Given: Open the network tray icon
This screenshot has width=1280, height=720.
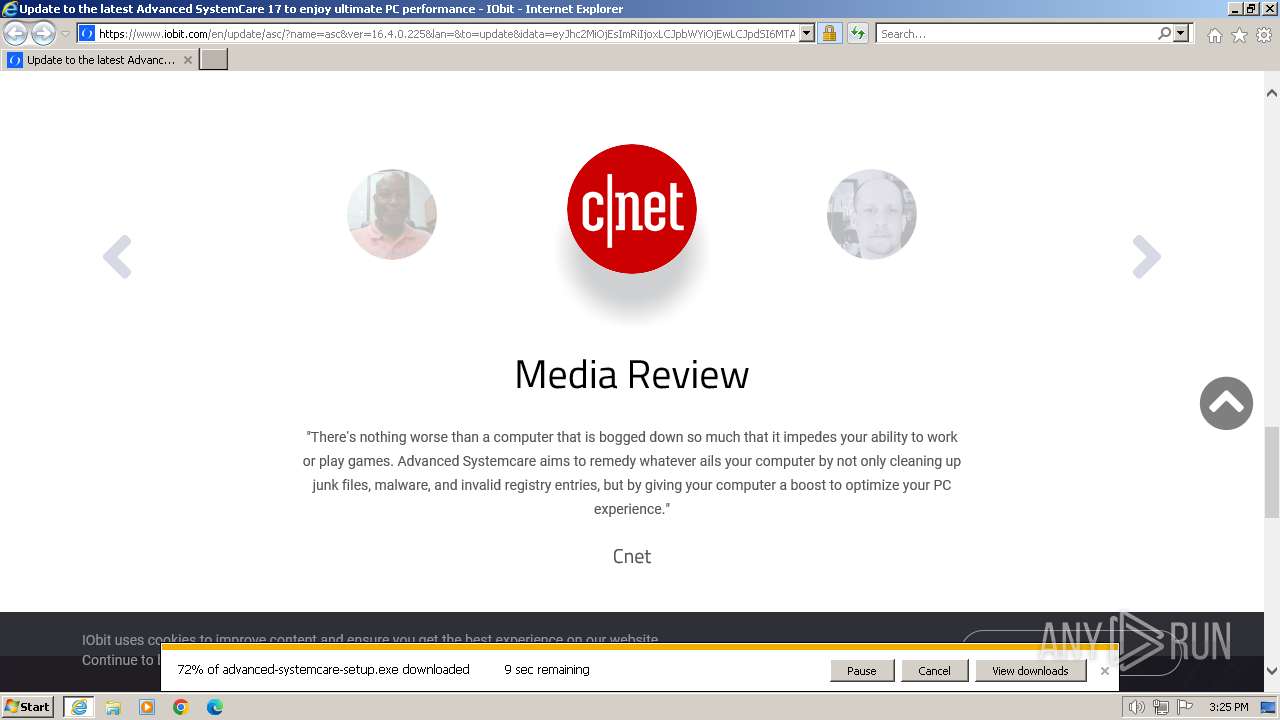Looking at the screenshot, I should tap(1161, 707).
